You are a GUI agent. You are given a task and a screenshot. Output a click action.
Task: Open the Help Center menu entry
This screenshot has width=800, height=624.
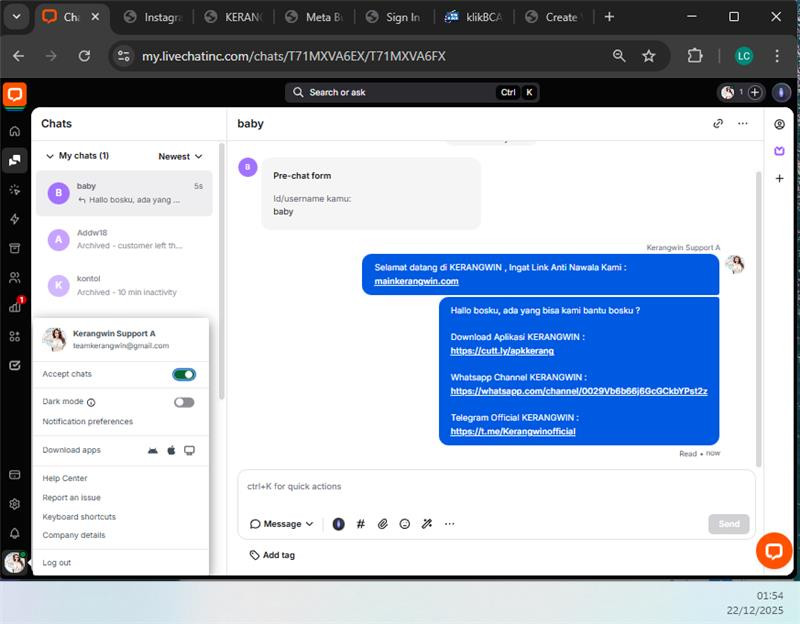coord(65,478)
